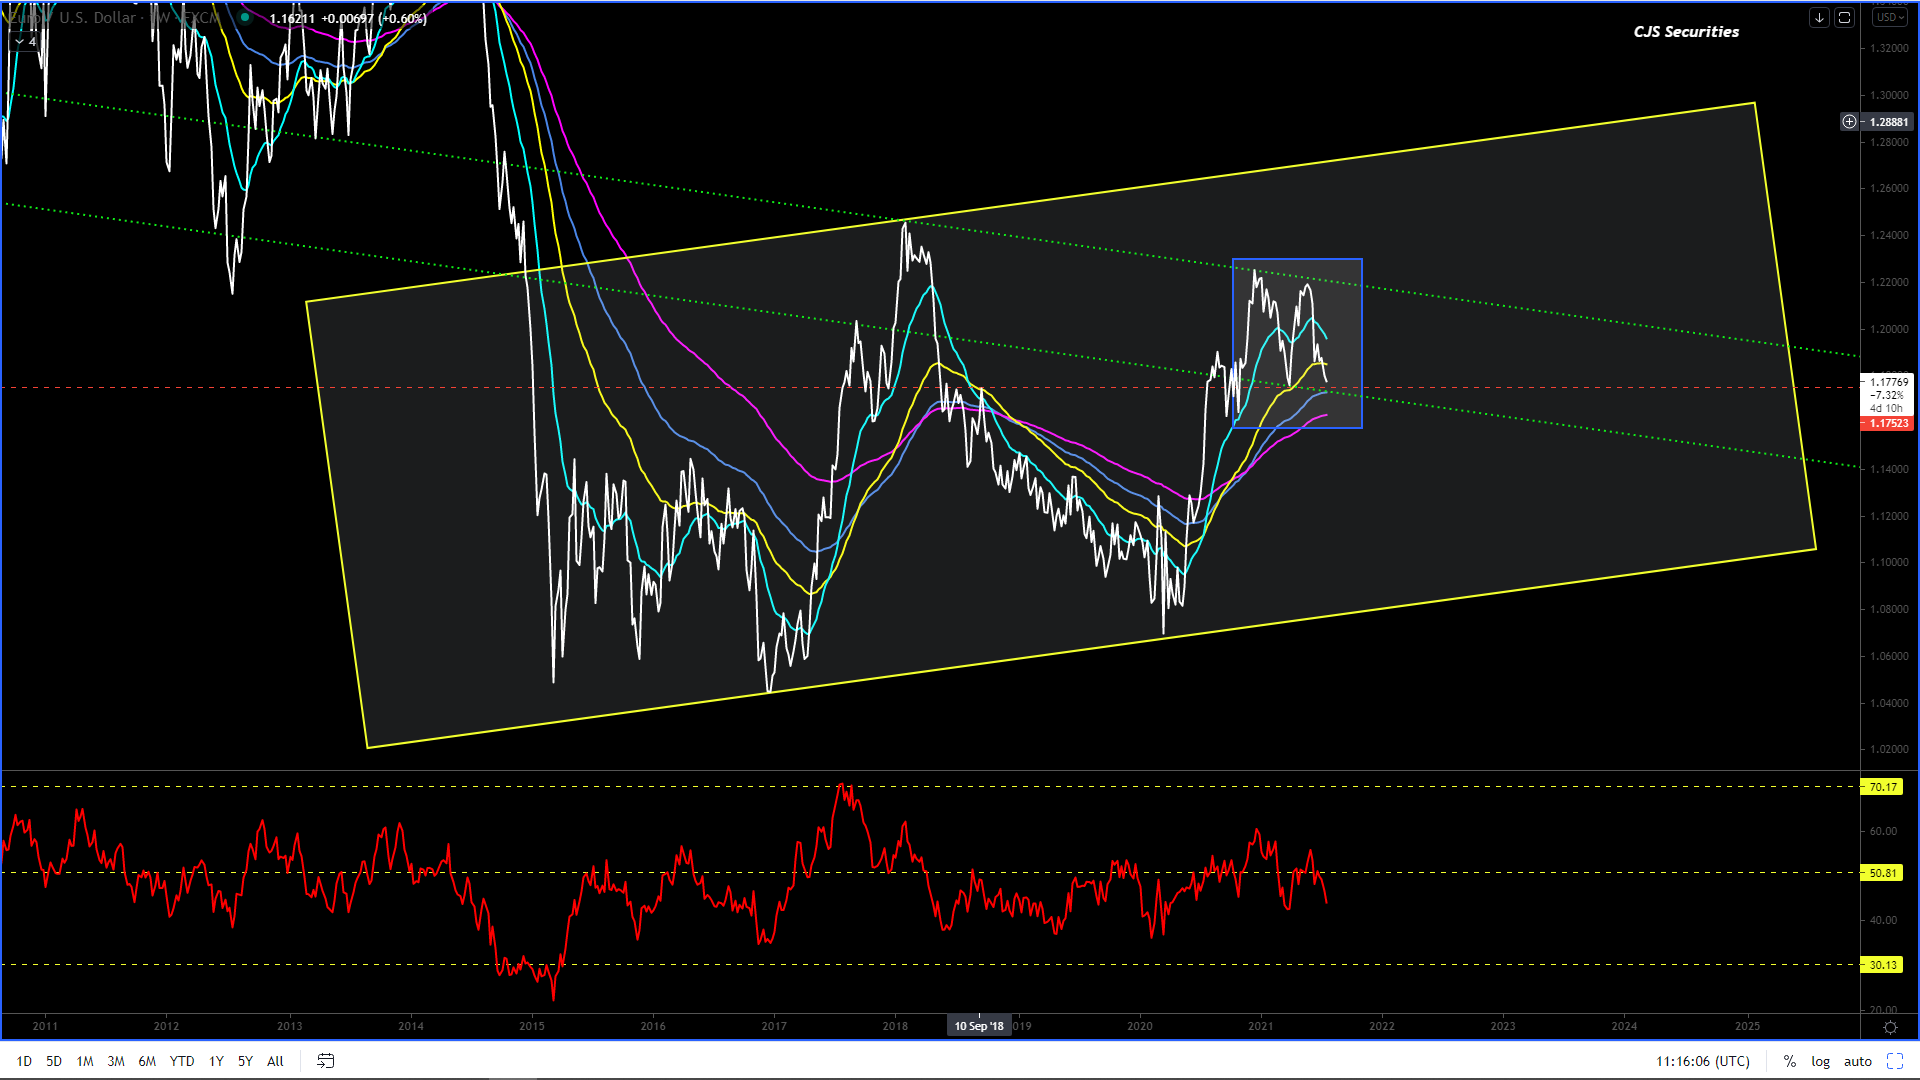
Task: Show All available data range
Action: click(275, 1061)
